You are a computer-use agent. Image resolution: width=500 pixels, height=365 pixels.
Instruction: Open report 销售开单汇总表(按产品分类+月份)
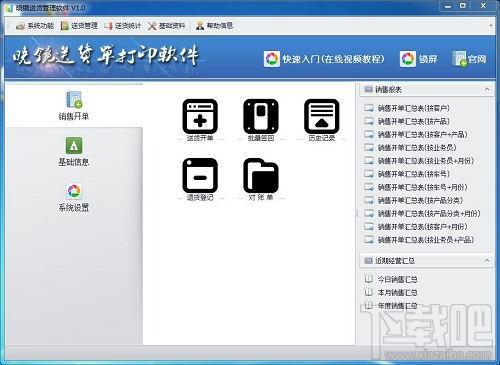(x=429, y=214)
